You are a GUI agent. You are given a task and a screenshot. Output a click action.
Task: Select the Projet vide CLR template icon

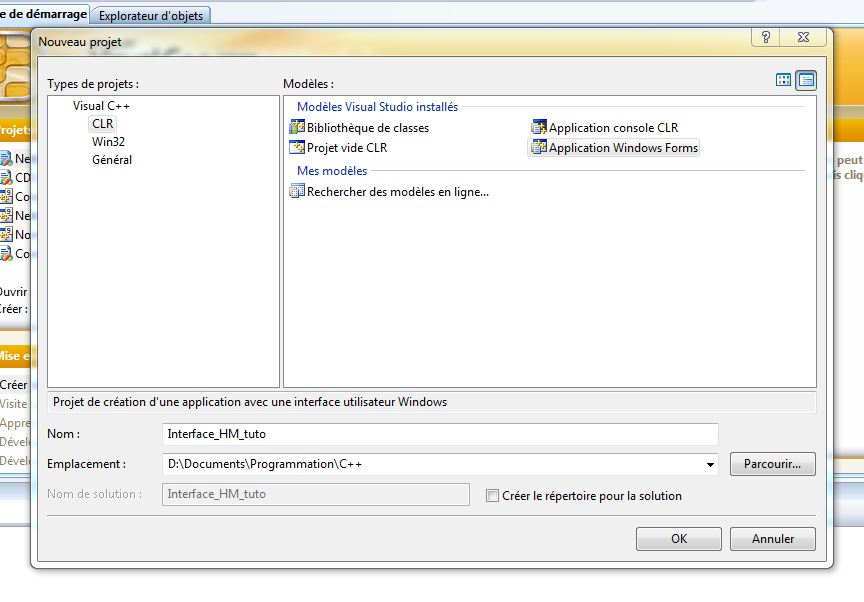coord(296,148)
